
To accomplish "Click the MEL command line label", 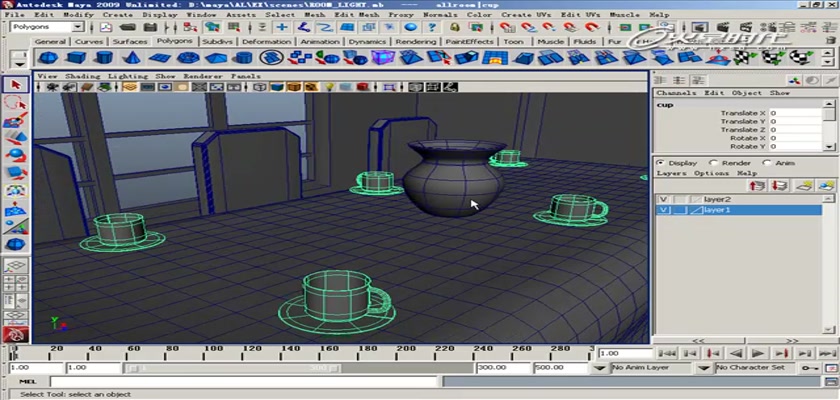I will [x=27, y=381].
